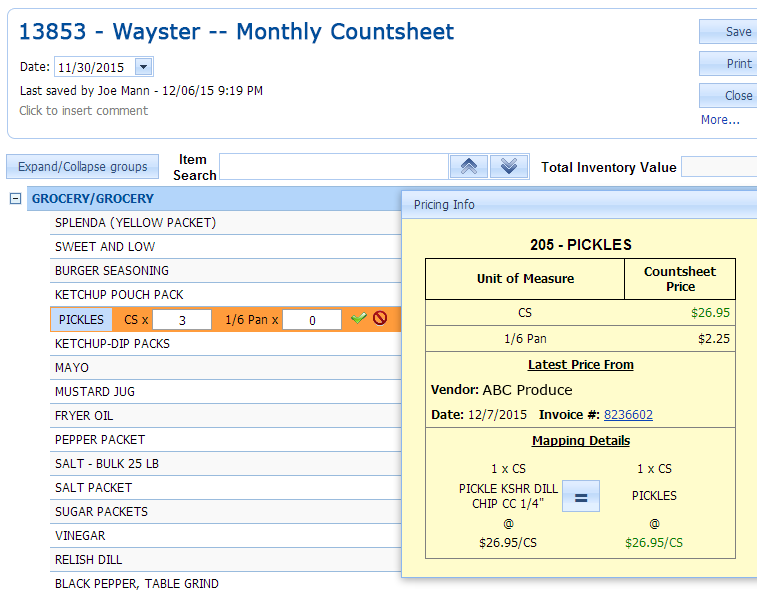The width and height of the screenshot is (757, 592).
Task: Select the MUSTARD JUG item
Action: 95,392
